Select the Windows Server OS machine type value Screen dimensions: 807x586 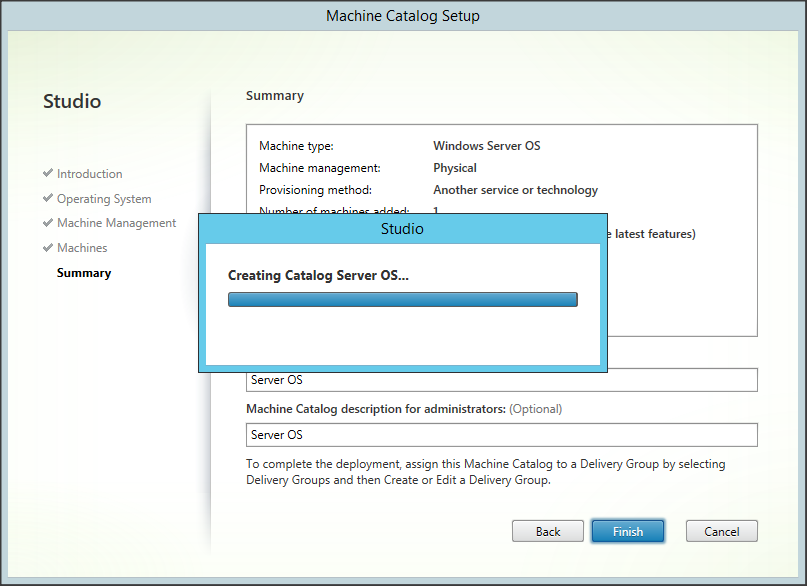pyautogui.click(x=486, y=146)
